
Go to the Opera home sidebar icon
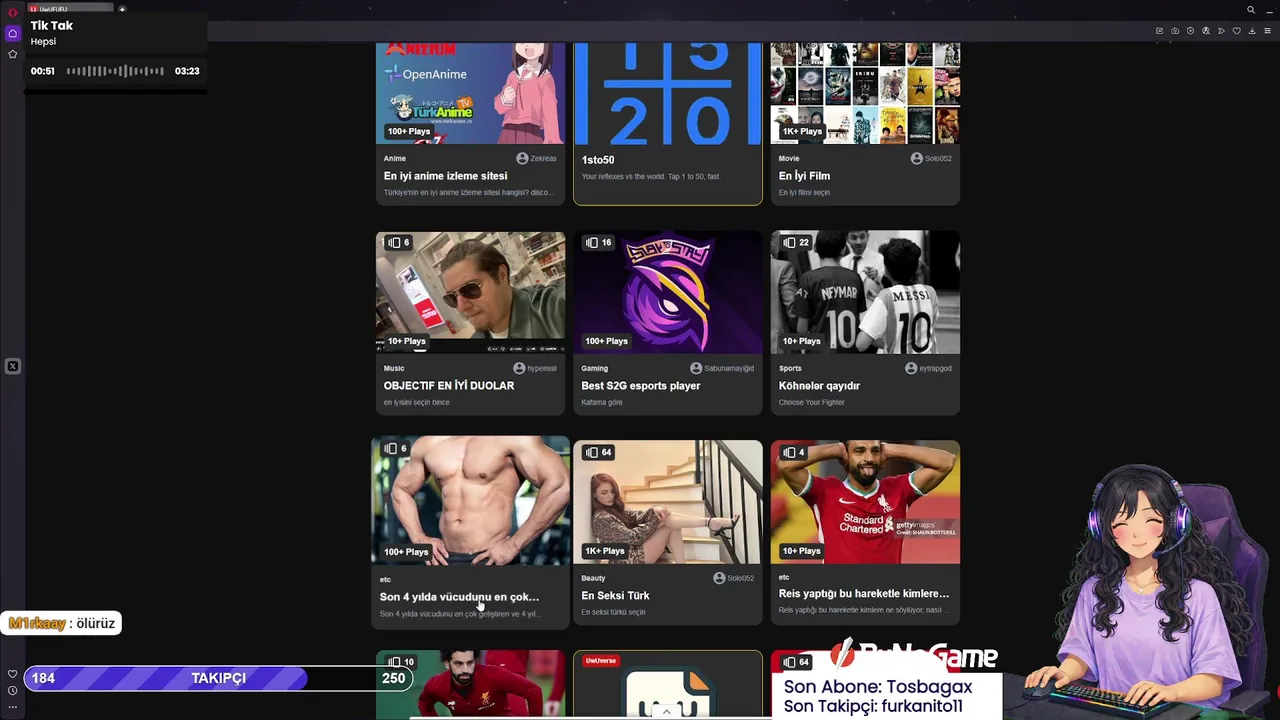pyautogui.click(x=12, y=33)
